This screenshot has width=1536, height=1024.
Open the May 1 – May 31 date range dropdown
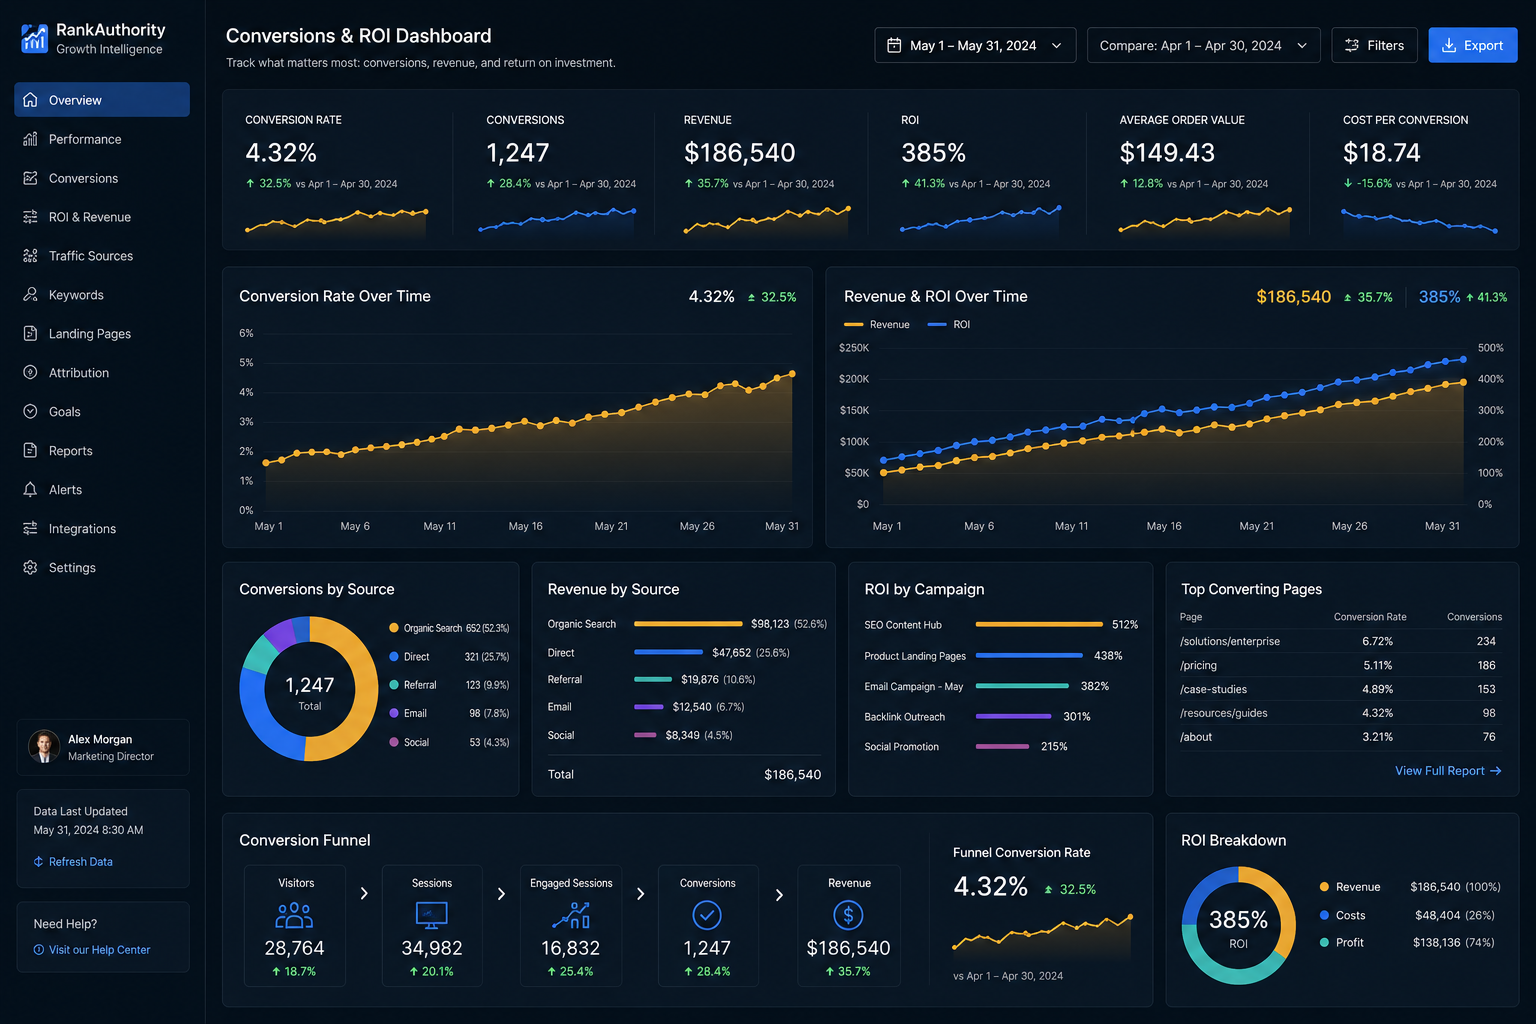coord(975,45)
